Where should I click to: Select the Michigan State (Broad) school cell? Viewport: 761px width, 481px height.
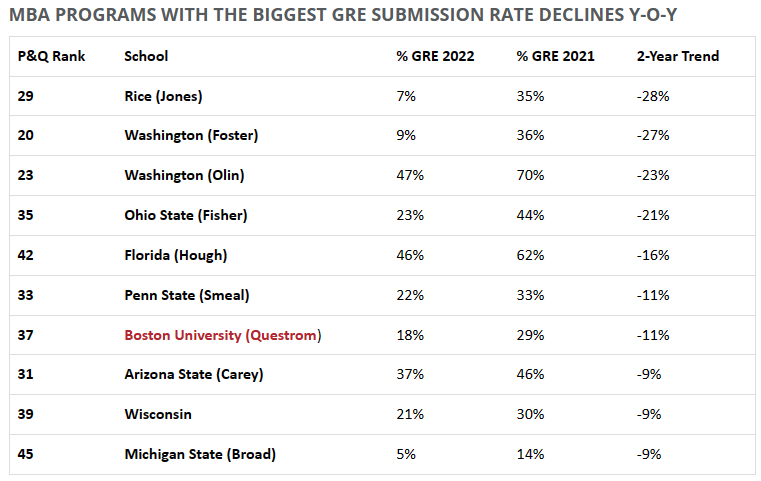click(200, 454)
